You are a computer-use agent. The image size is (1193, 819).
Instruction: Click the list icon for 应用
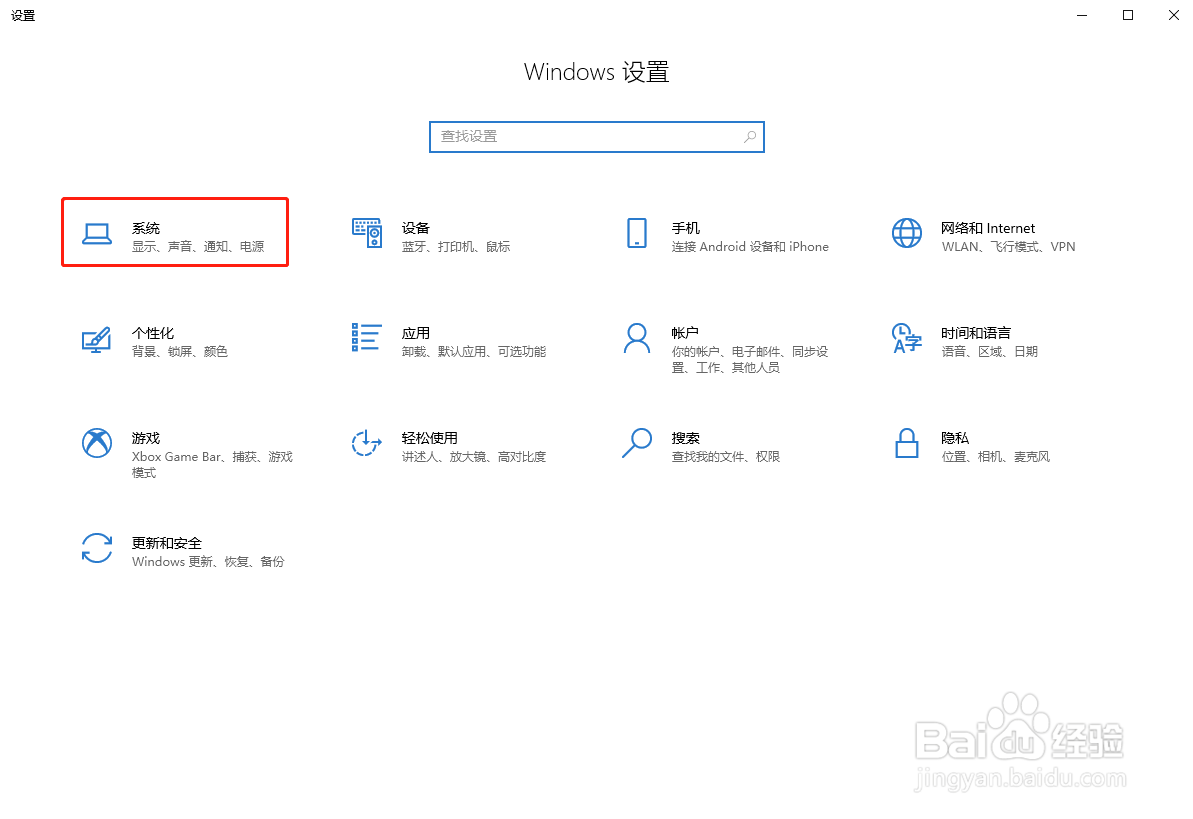coord(366,337)
